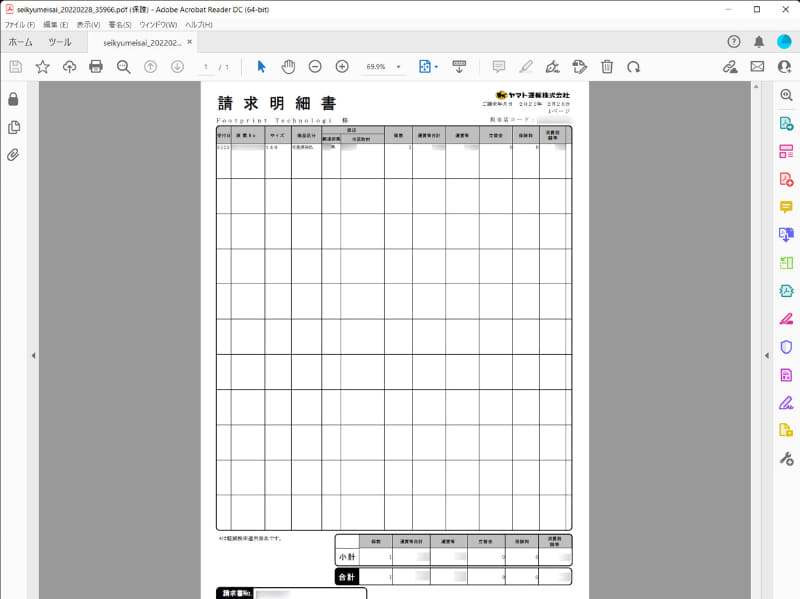800x599 pixels.
Task: Open the Comment tool speech bubble
Action: click(x=498, y=66)
